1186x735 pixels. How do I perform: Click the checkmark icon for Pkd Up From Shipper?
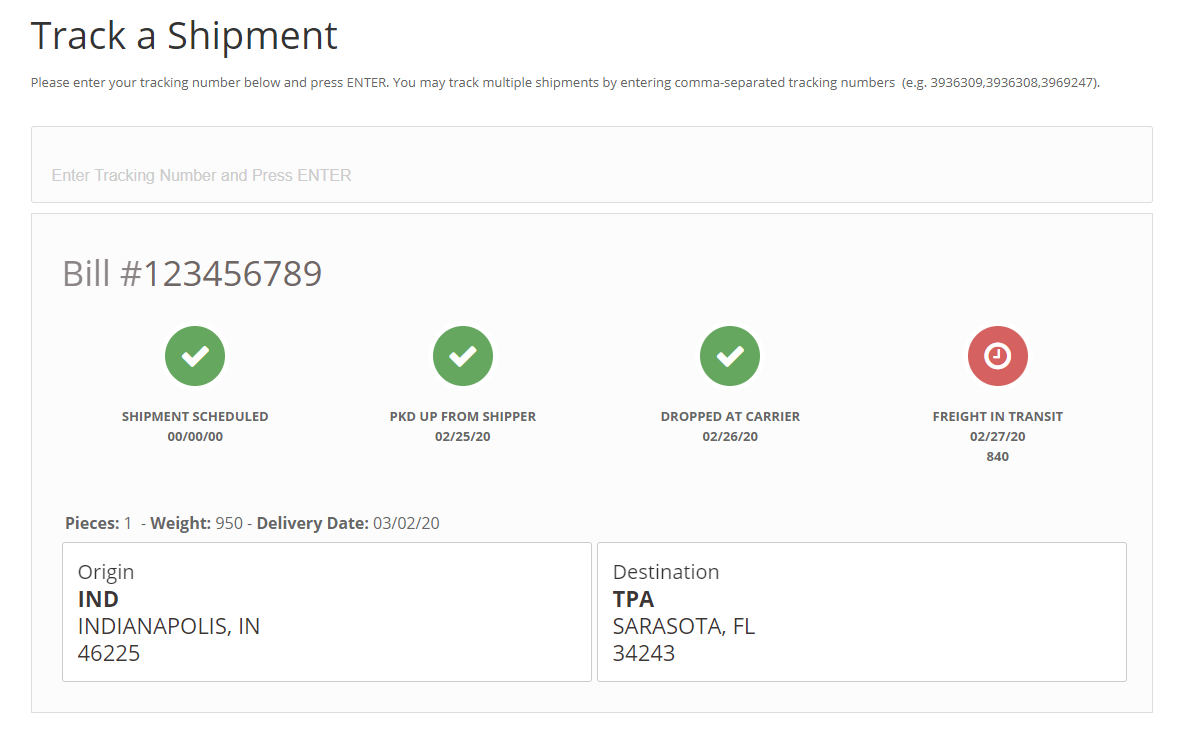463,356
